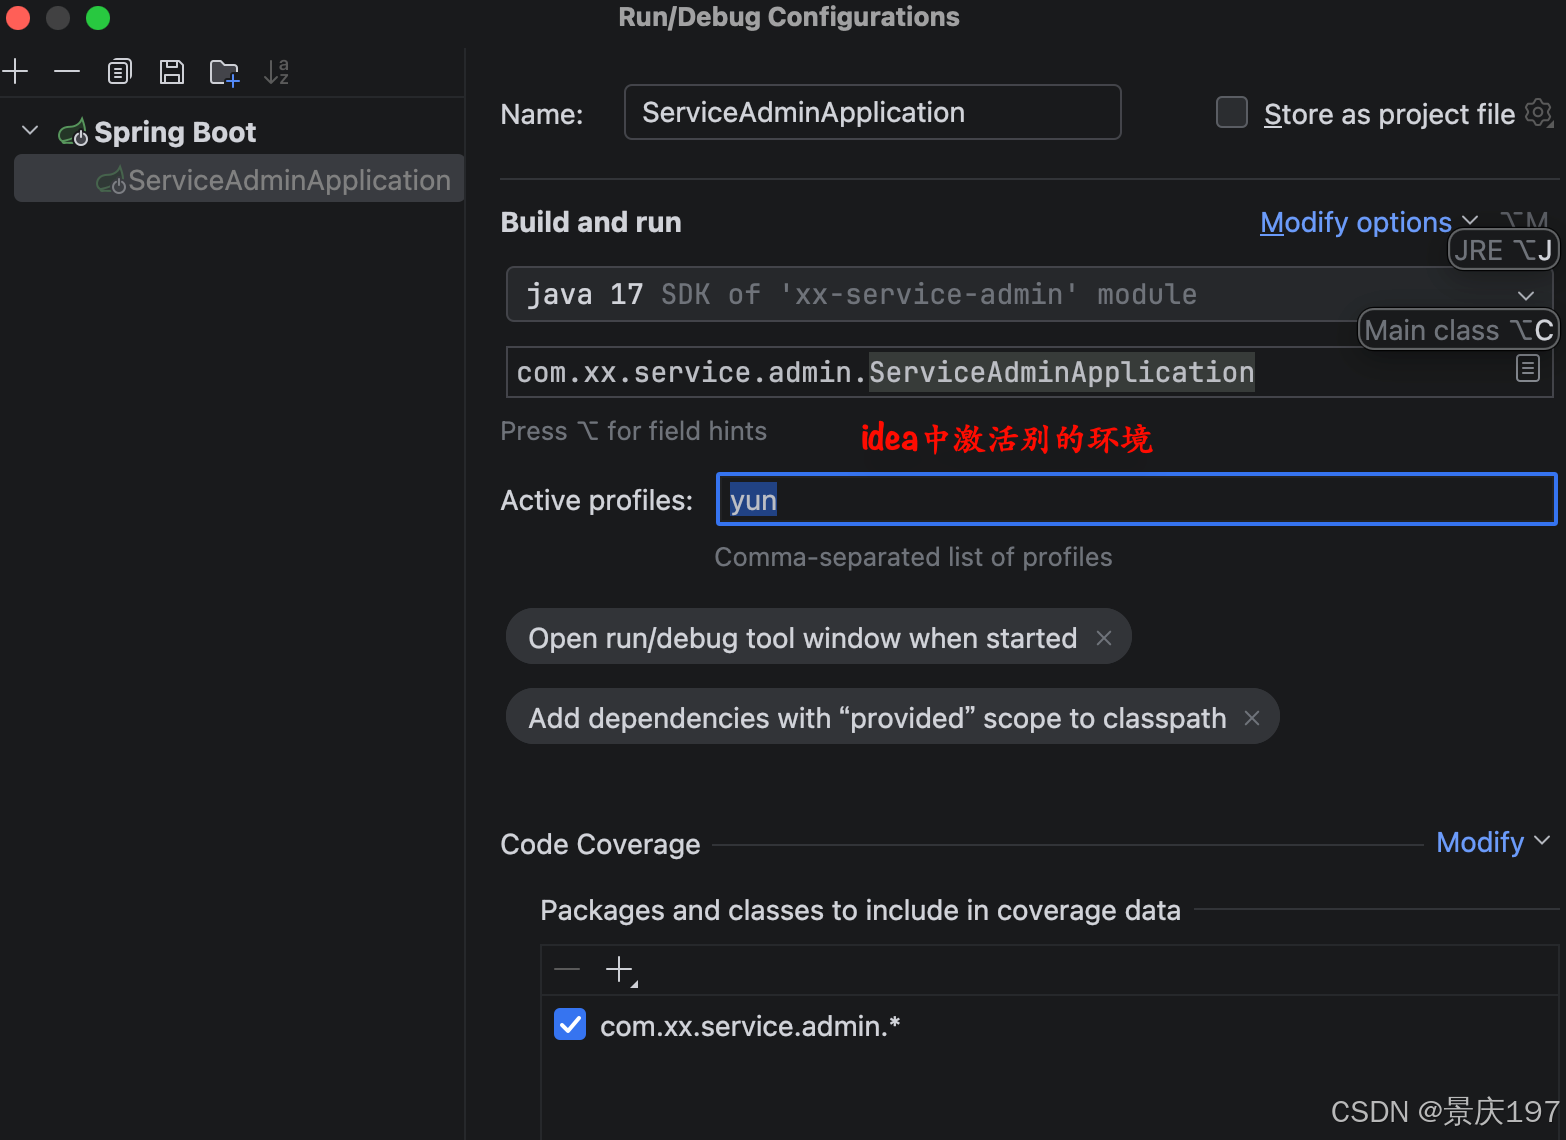Expand the Code Coverage Modify dropdown

[x=1492, y=842]
